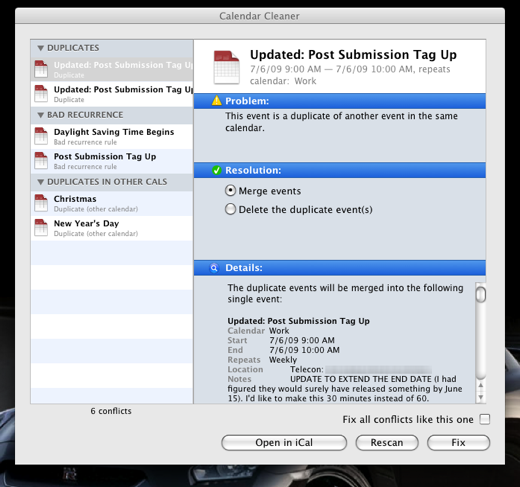520x487 pixels.
Task: Select the New Year's Day conflict
Action: [x=112, y=228]
